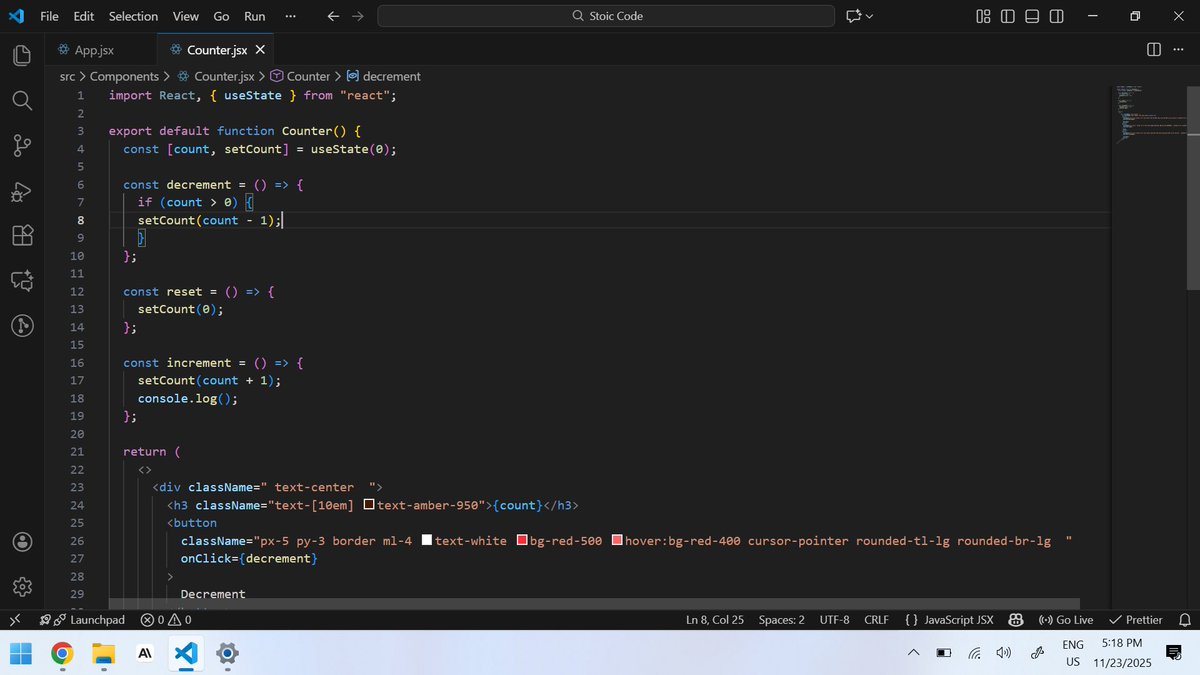Image resolution: width=1200 pixels, height=675 pixels.
Task: Show errors and warnings count panel
Action: pyautogui.click(x=166, y=620)
